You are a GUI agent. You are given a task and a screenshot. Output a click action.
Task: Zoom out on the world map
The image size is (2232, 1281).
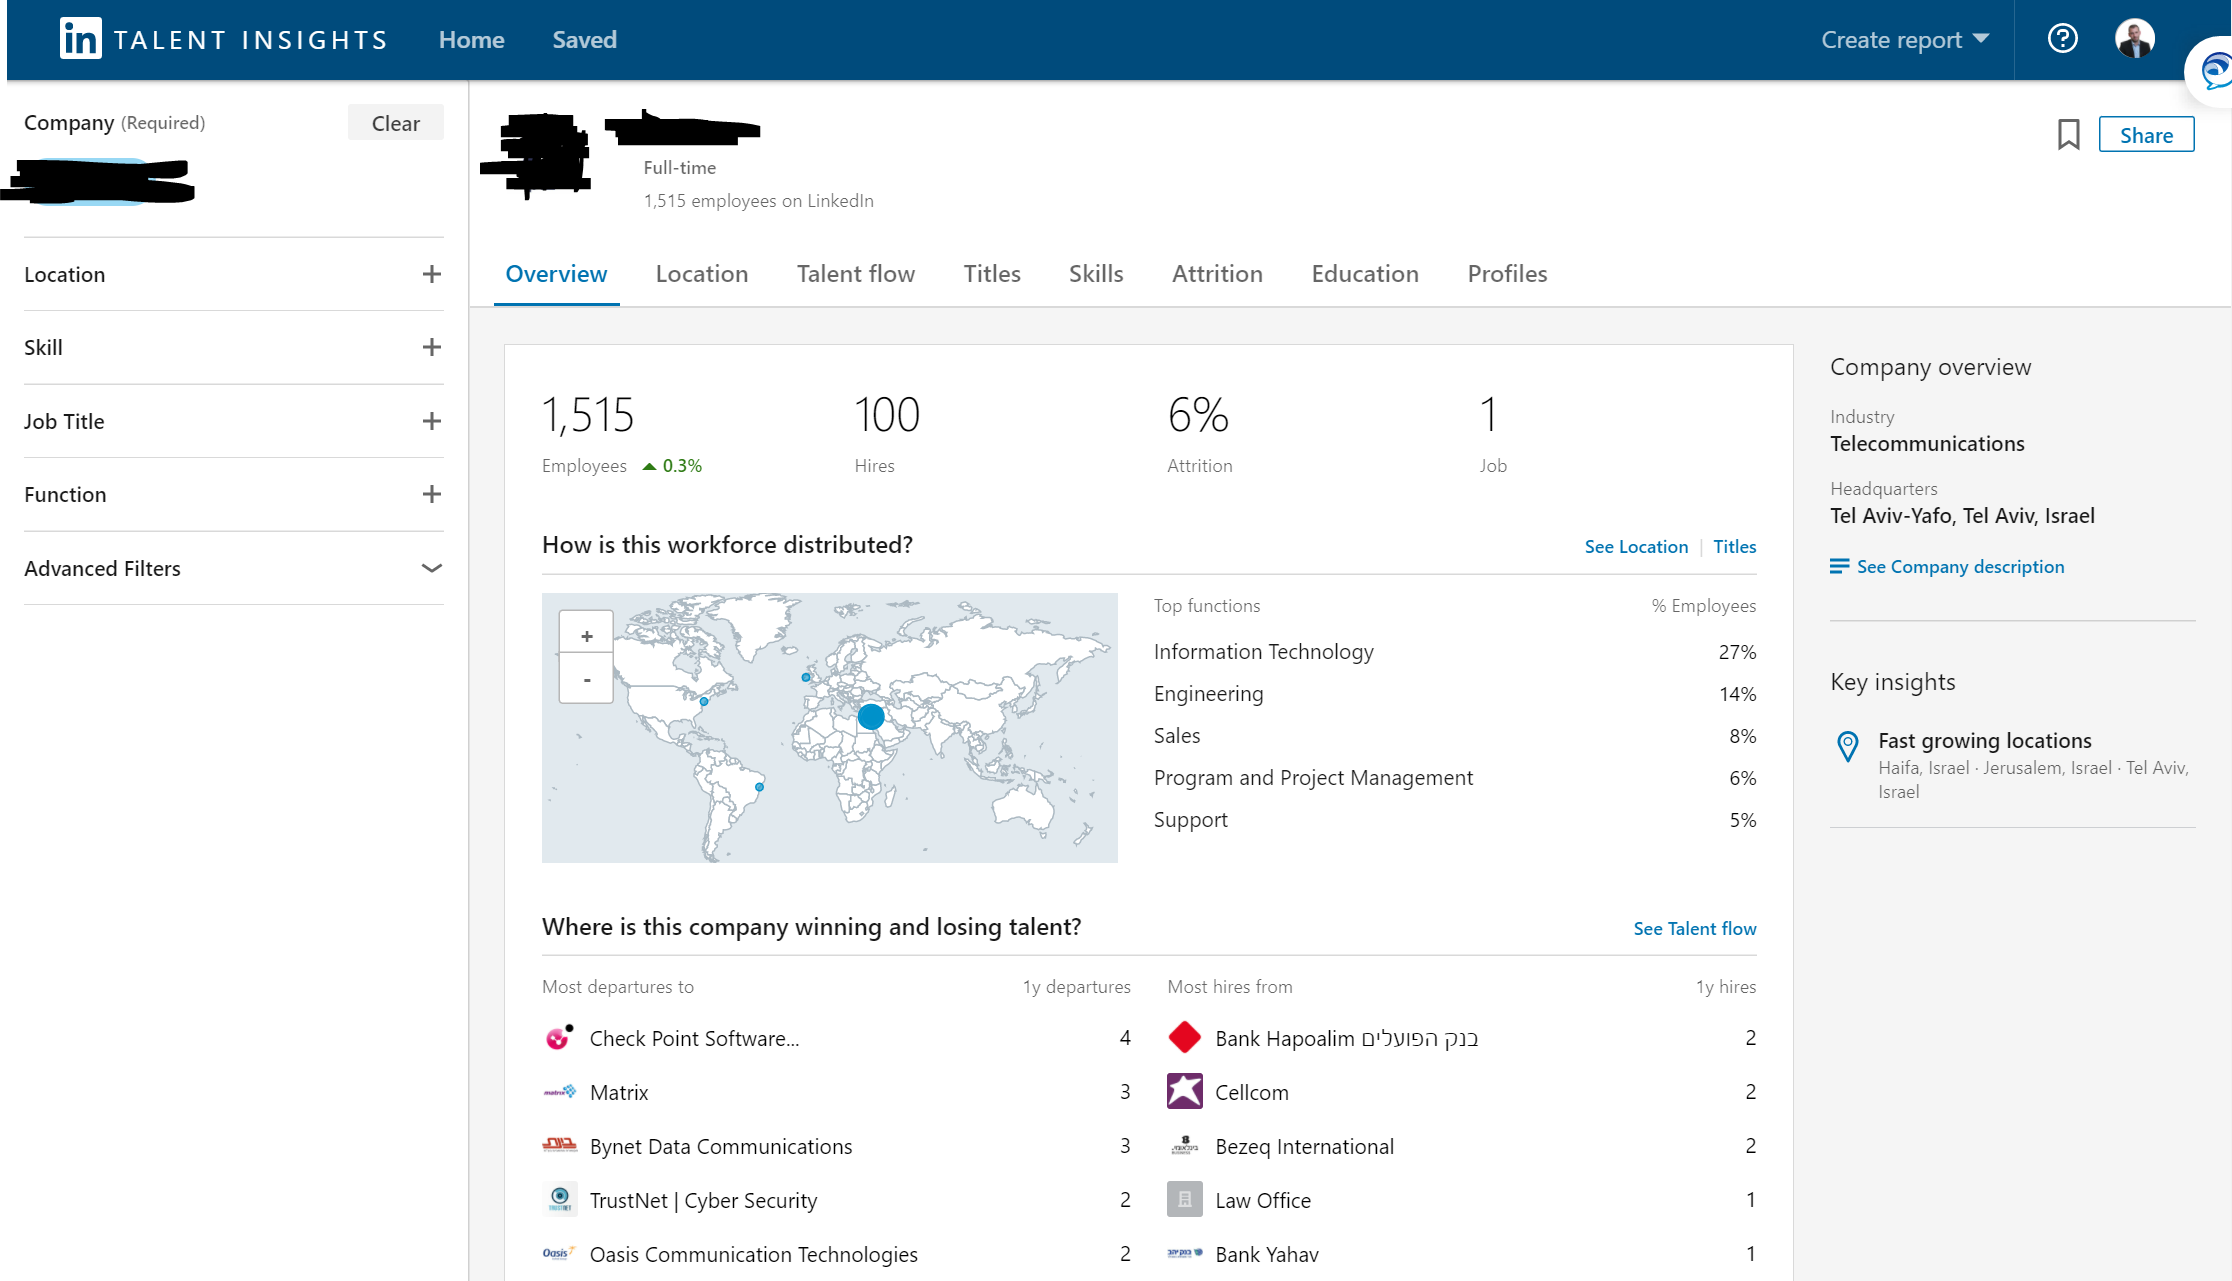[587, 680]
